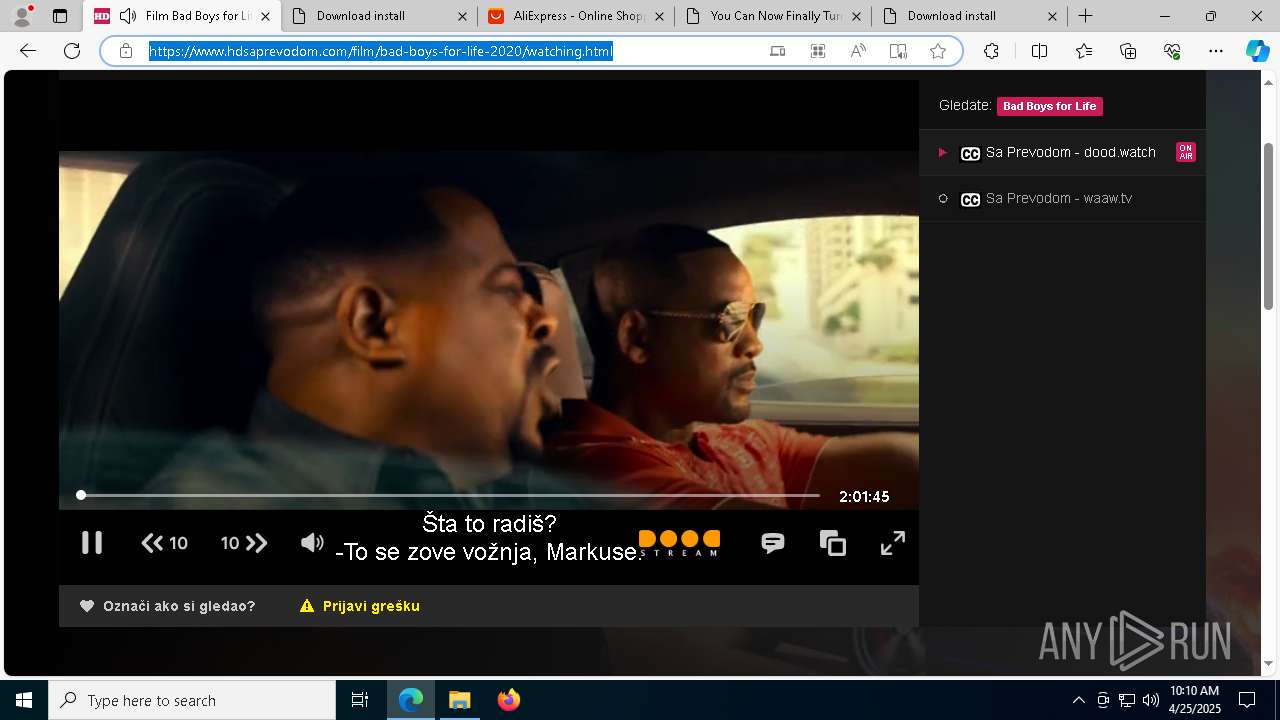This screenshot has height=720, width=1280.
Task: Pause the video playback
Action: click(x=92, y=543)
